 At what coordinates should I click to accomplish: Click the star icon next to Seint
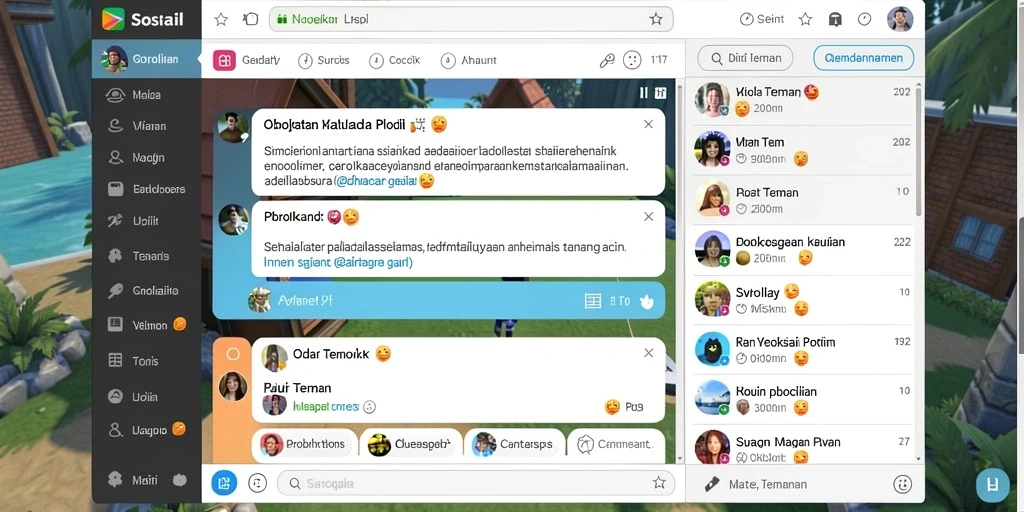806,20
